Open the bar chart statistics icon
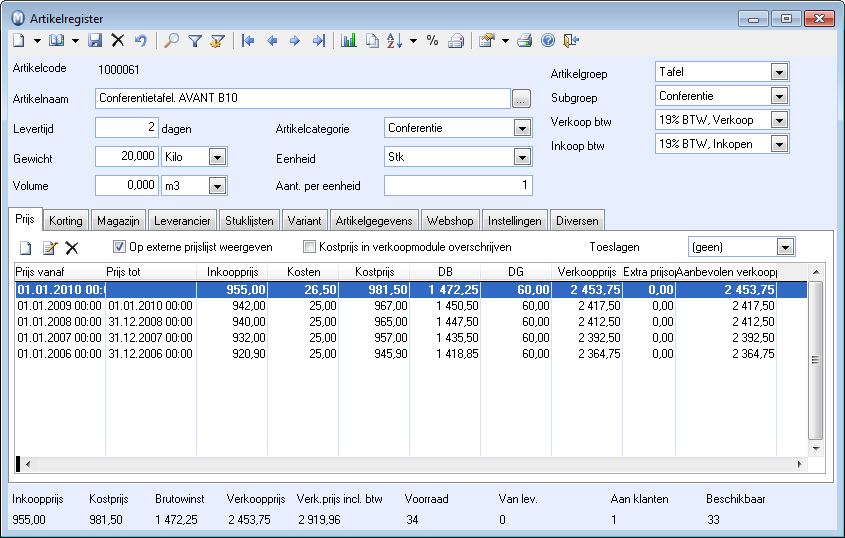The width and height of the screenshot is (845, 538). point(349,41)
